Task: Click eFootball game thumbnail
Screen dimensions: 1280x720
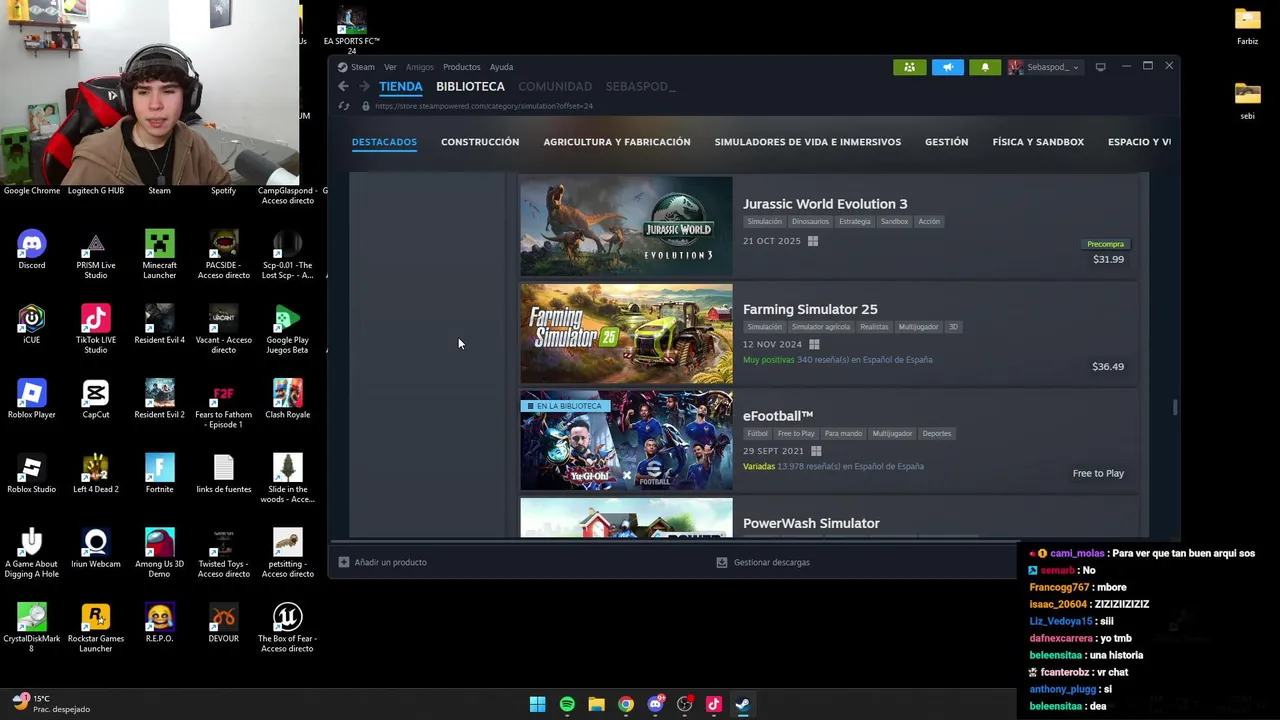Action: click(626, 441)
